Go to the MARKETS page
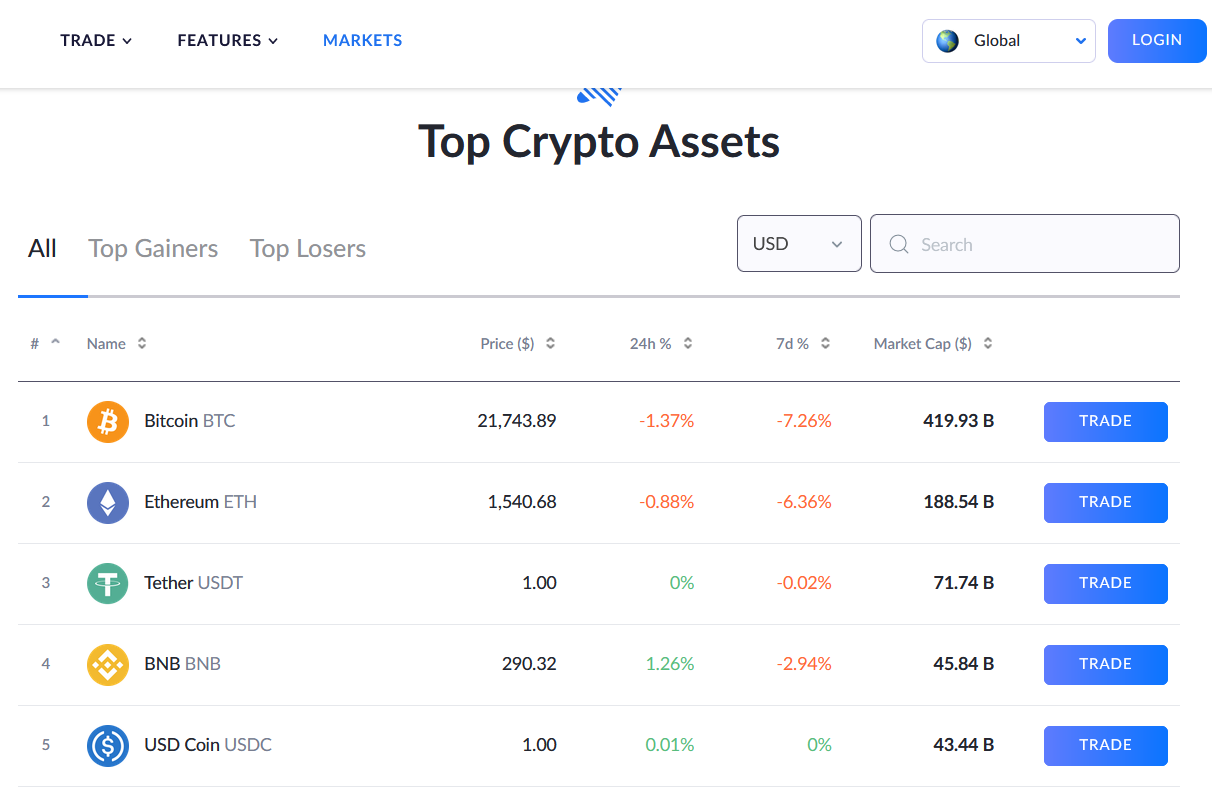Screen dimensions: 1212x790 coord(363,41)
